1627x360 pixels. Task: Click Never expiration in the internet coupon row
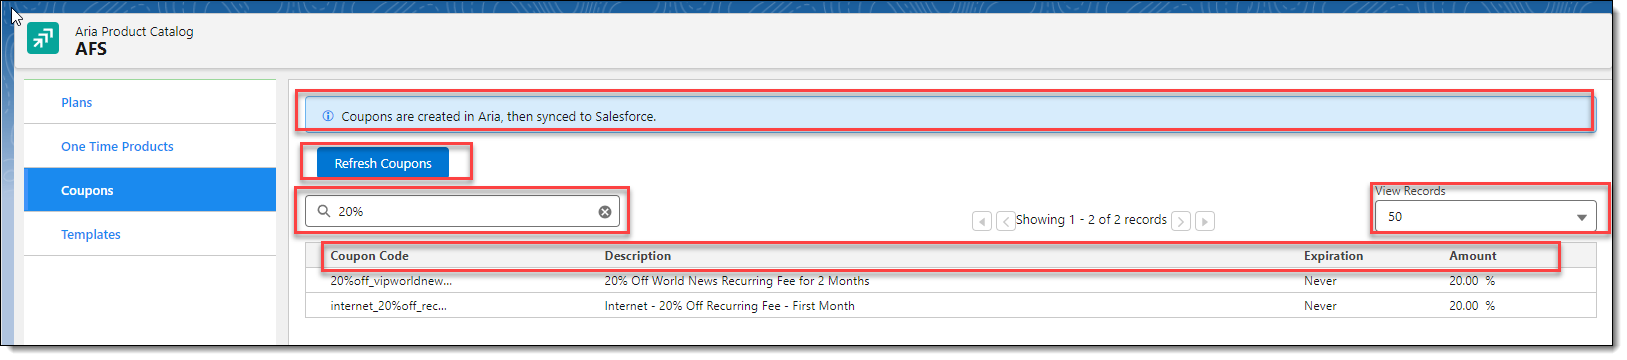click(1320, 306)
